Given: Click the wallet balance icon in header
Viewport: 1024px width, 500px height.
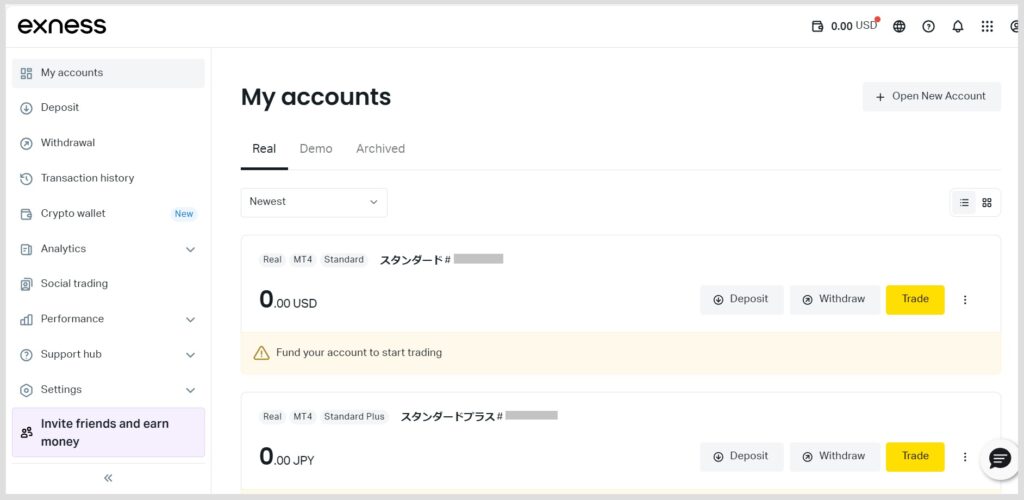Looking at the screenshot, I should [818, 27].
